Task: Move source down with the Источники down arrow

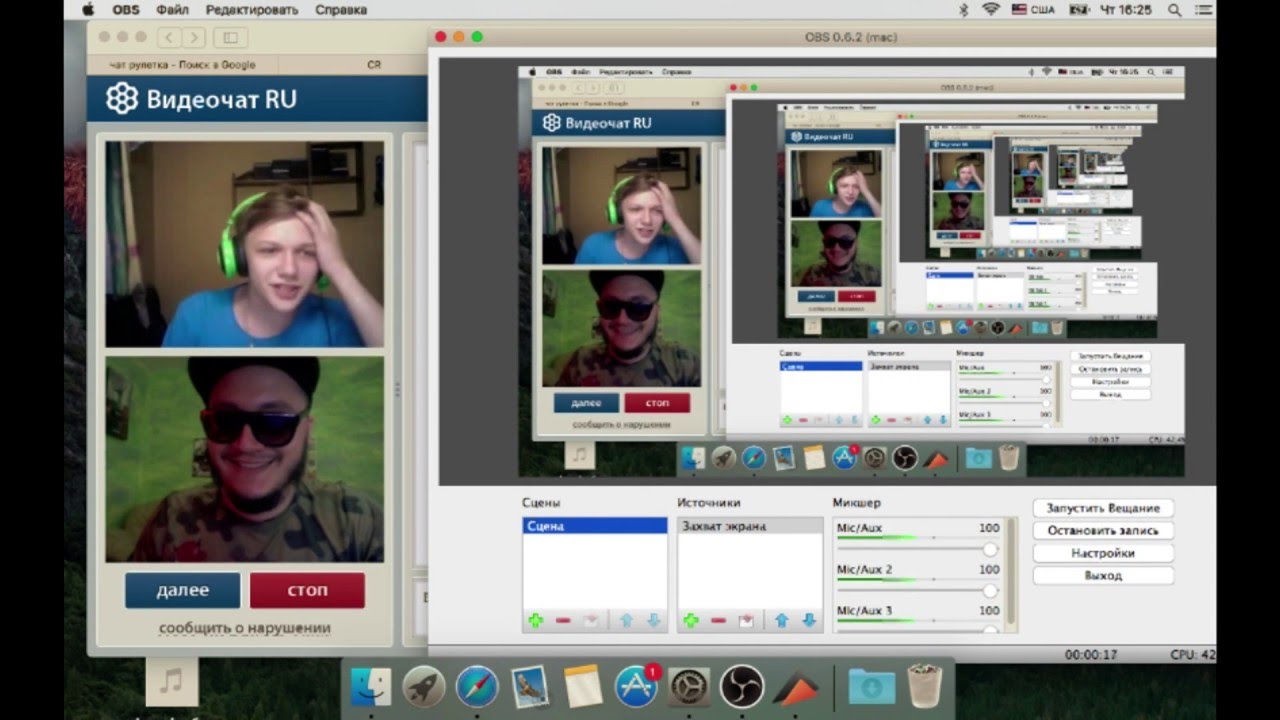Action: (809, 621)
